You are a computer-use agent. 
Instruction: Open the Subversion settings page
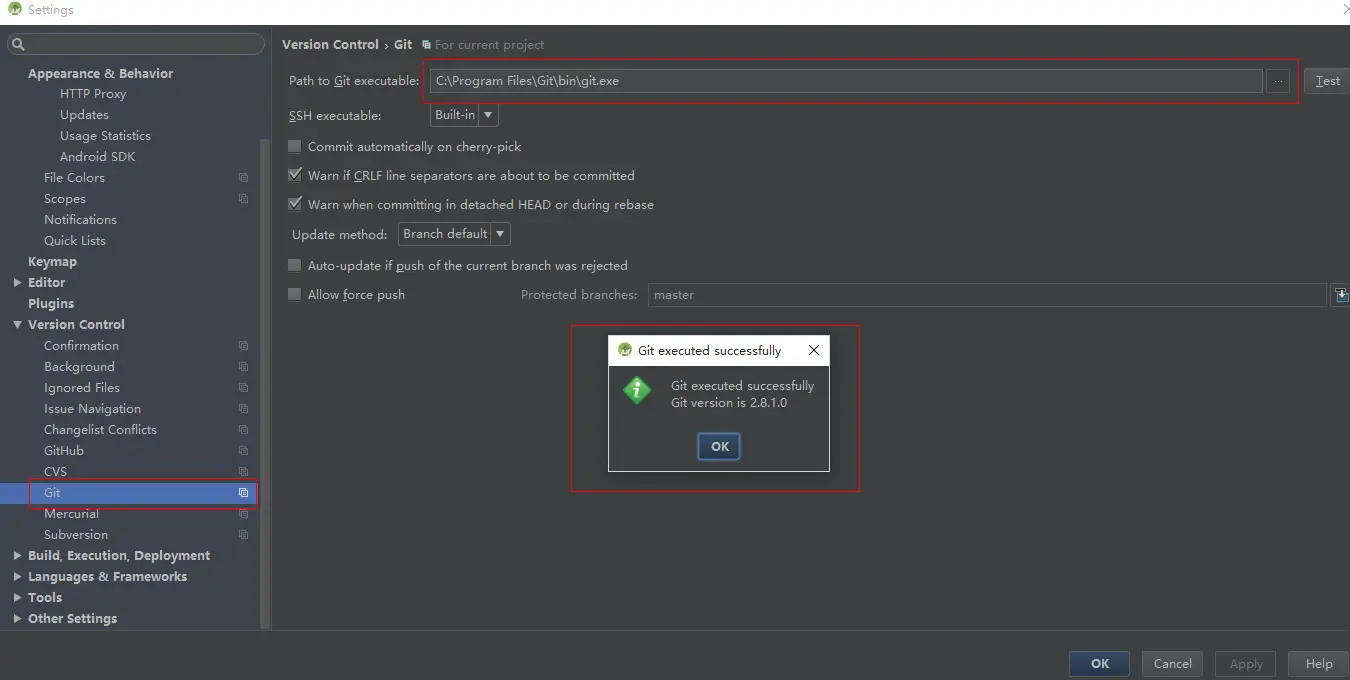pos(76,535)
